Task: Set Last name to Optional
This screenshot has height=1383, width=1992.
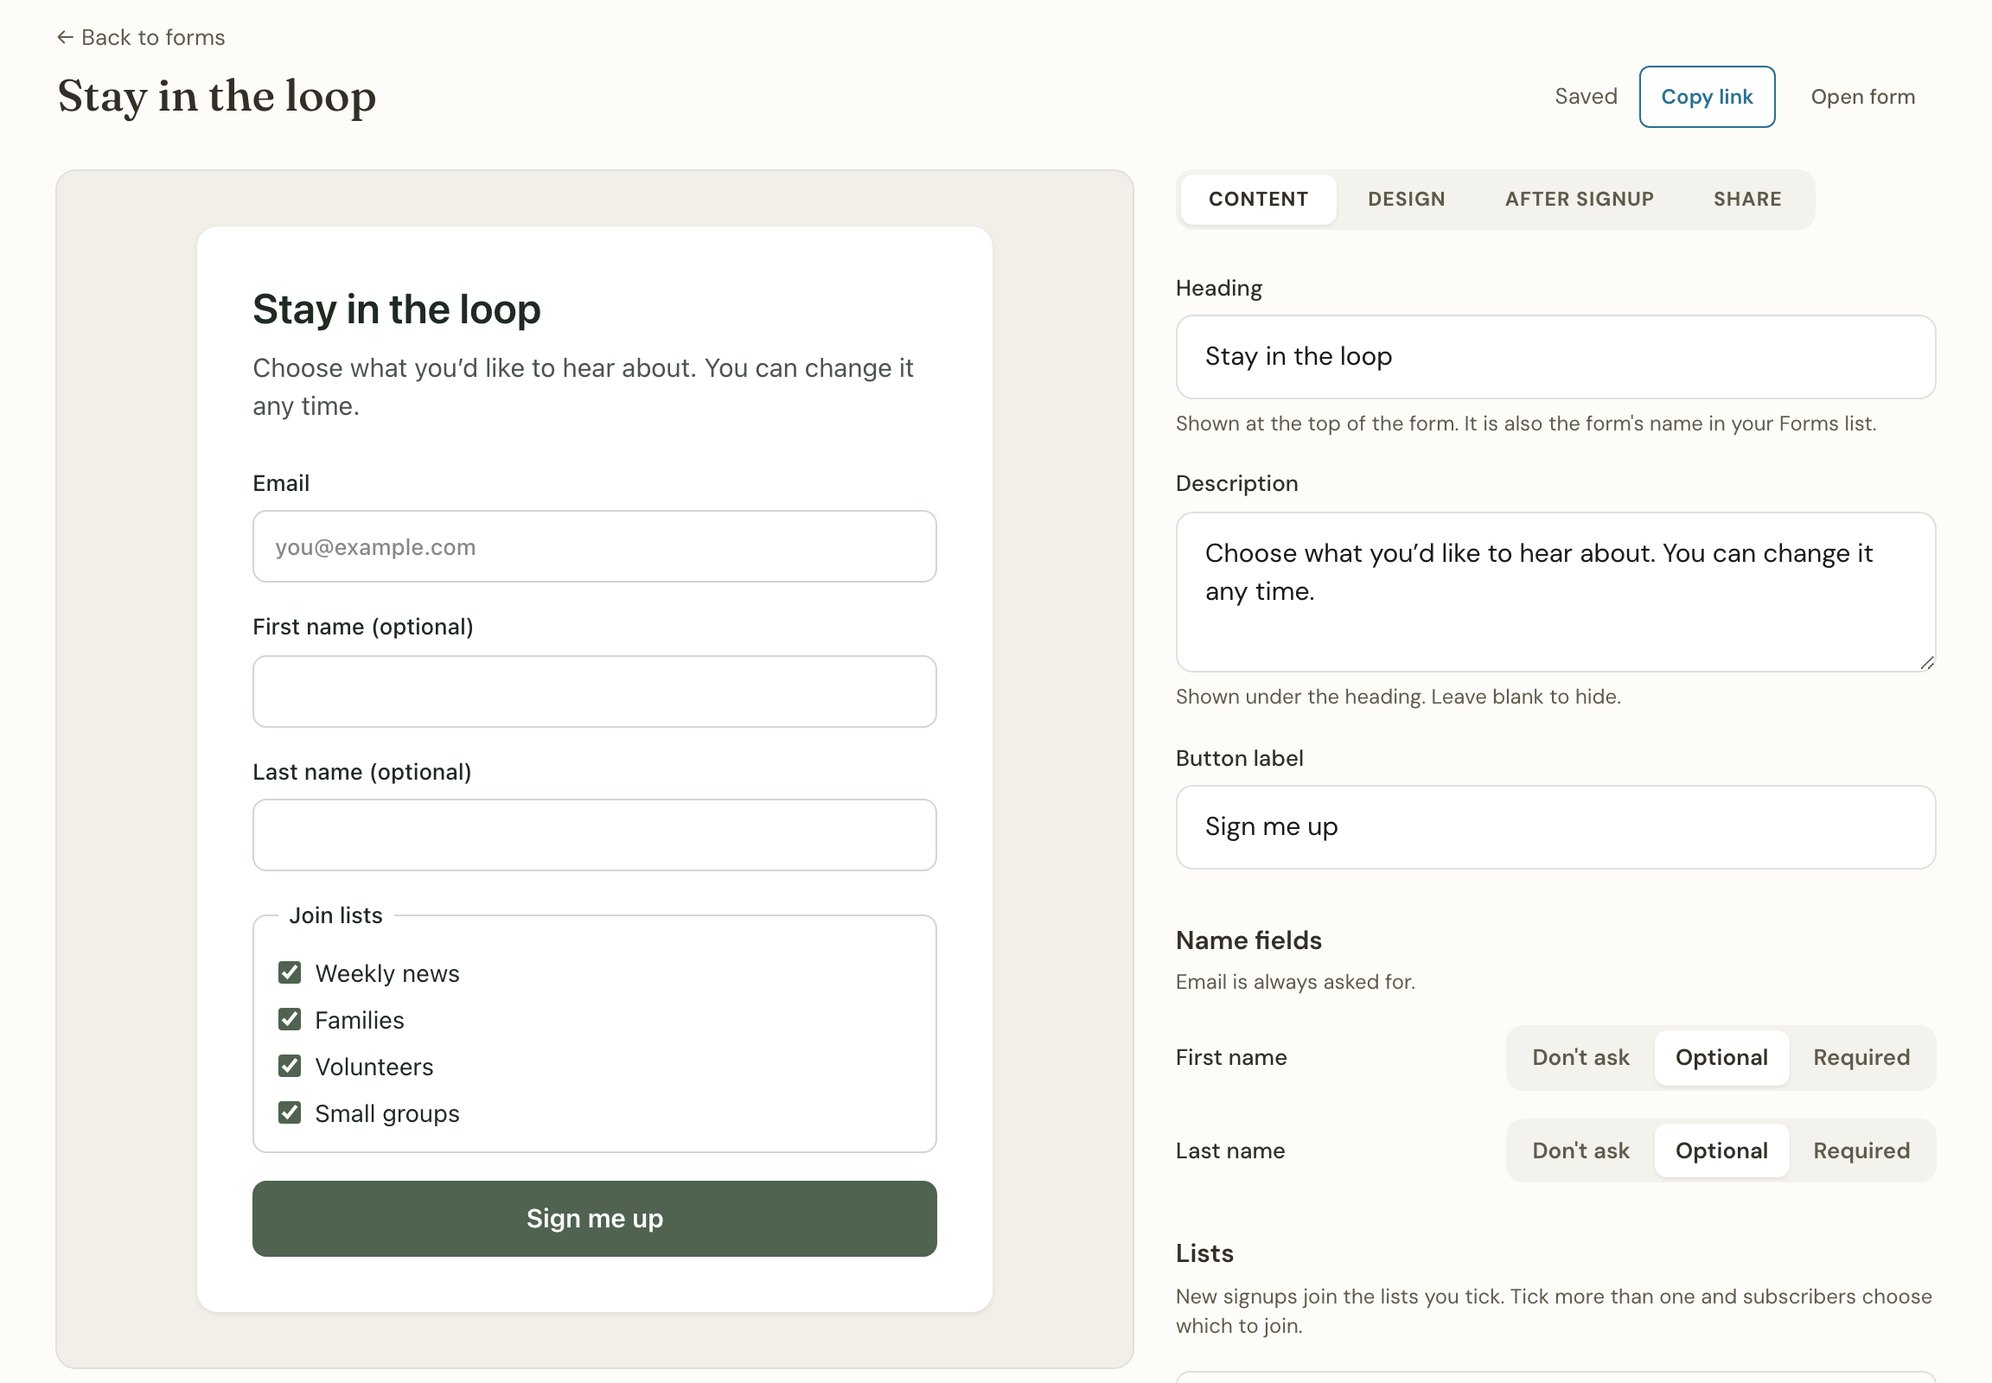Action: [1721, 1151]
